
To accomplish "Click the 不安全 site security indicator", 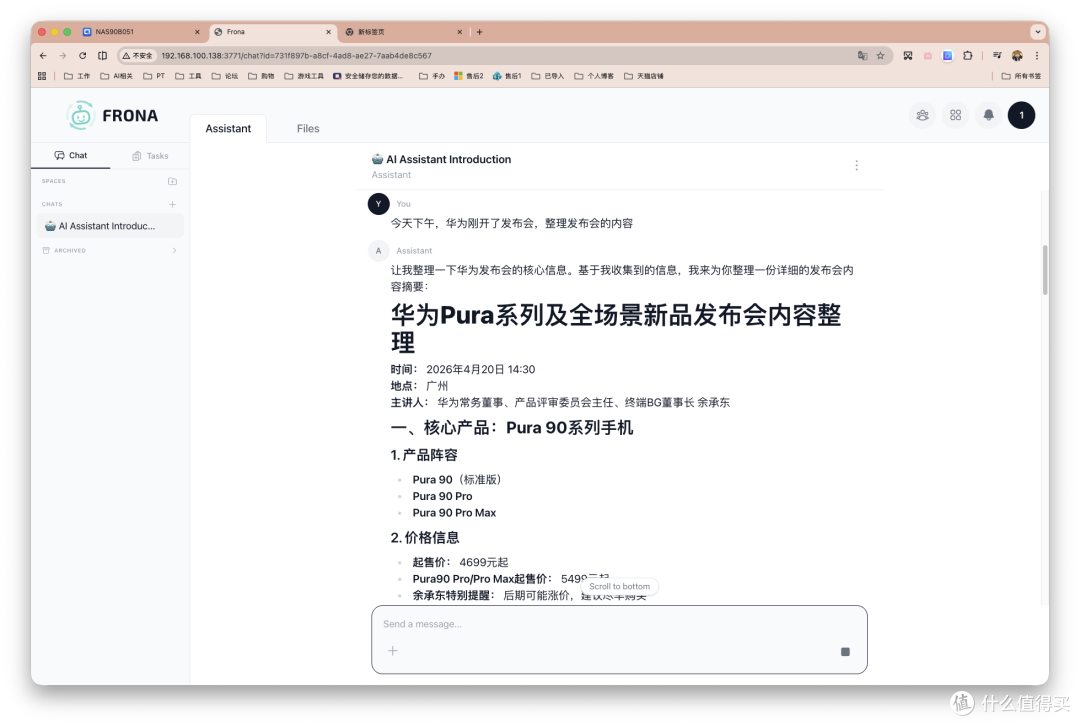I will pos(138,56).
